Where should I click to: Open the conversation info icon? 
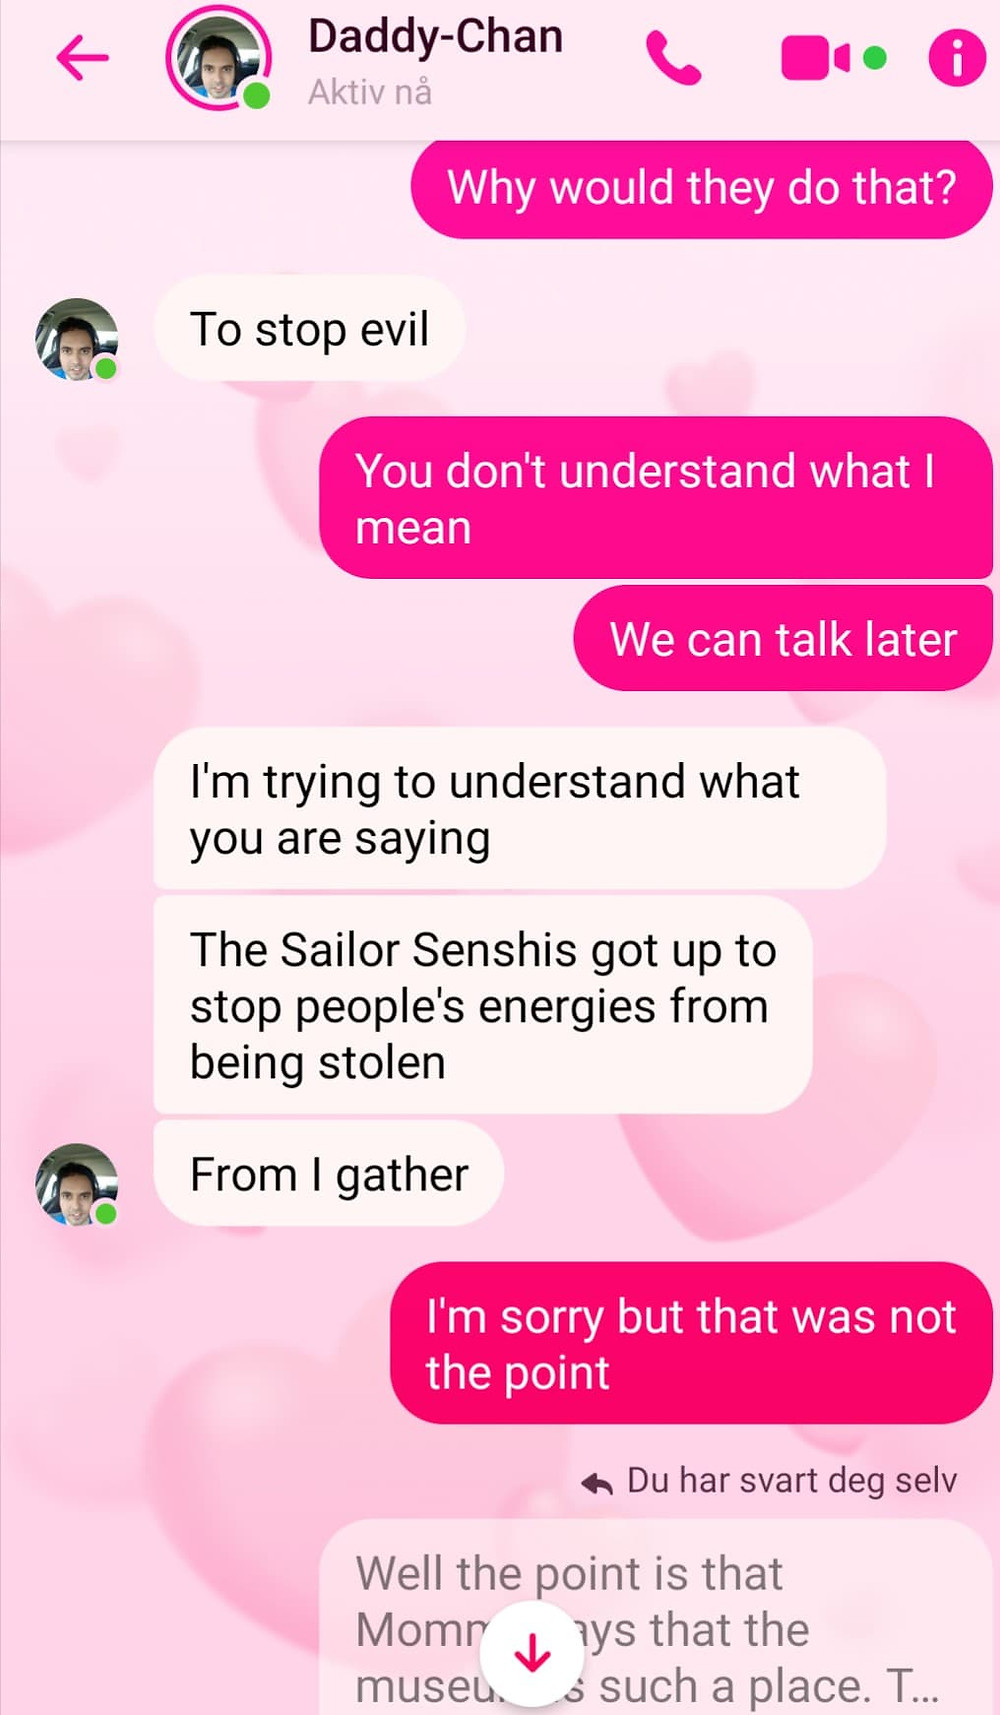tap(957, 58)
